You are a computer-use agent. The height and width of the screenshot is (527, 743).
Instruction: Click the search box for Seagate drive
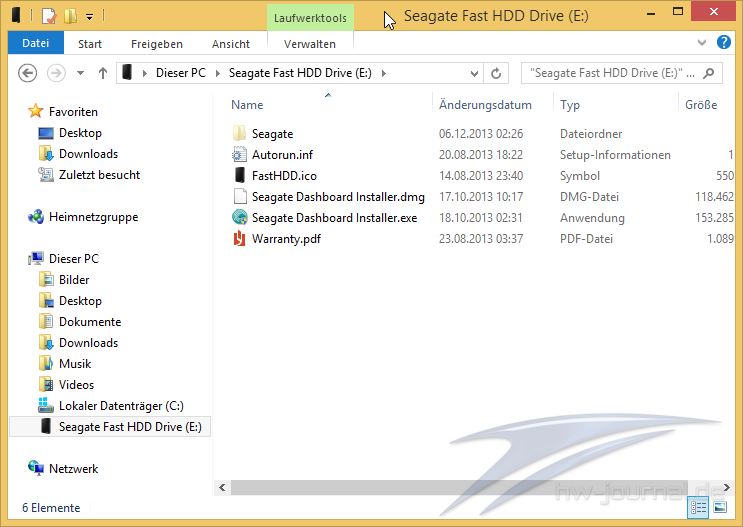[x=610, y=73]
